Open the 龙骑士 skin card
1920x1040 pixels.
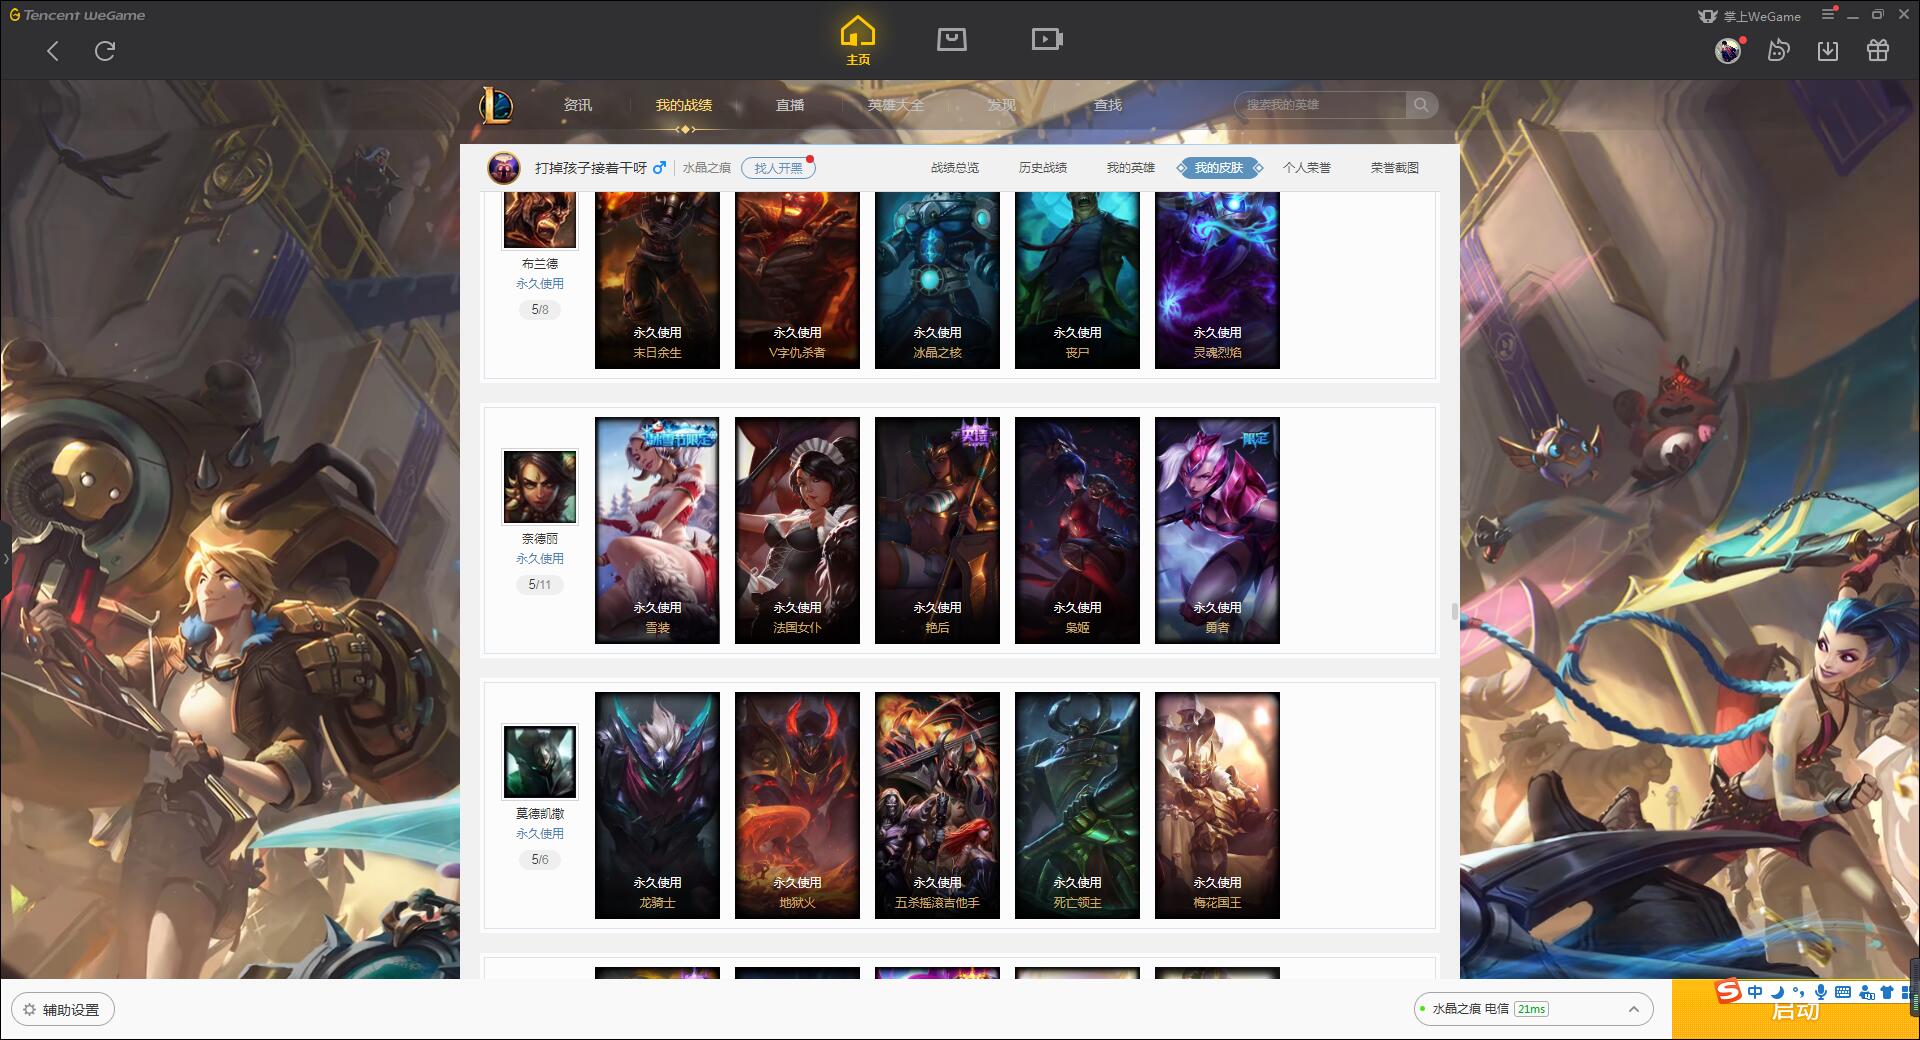657,805
